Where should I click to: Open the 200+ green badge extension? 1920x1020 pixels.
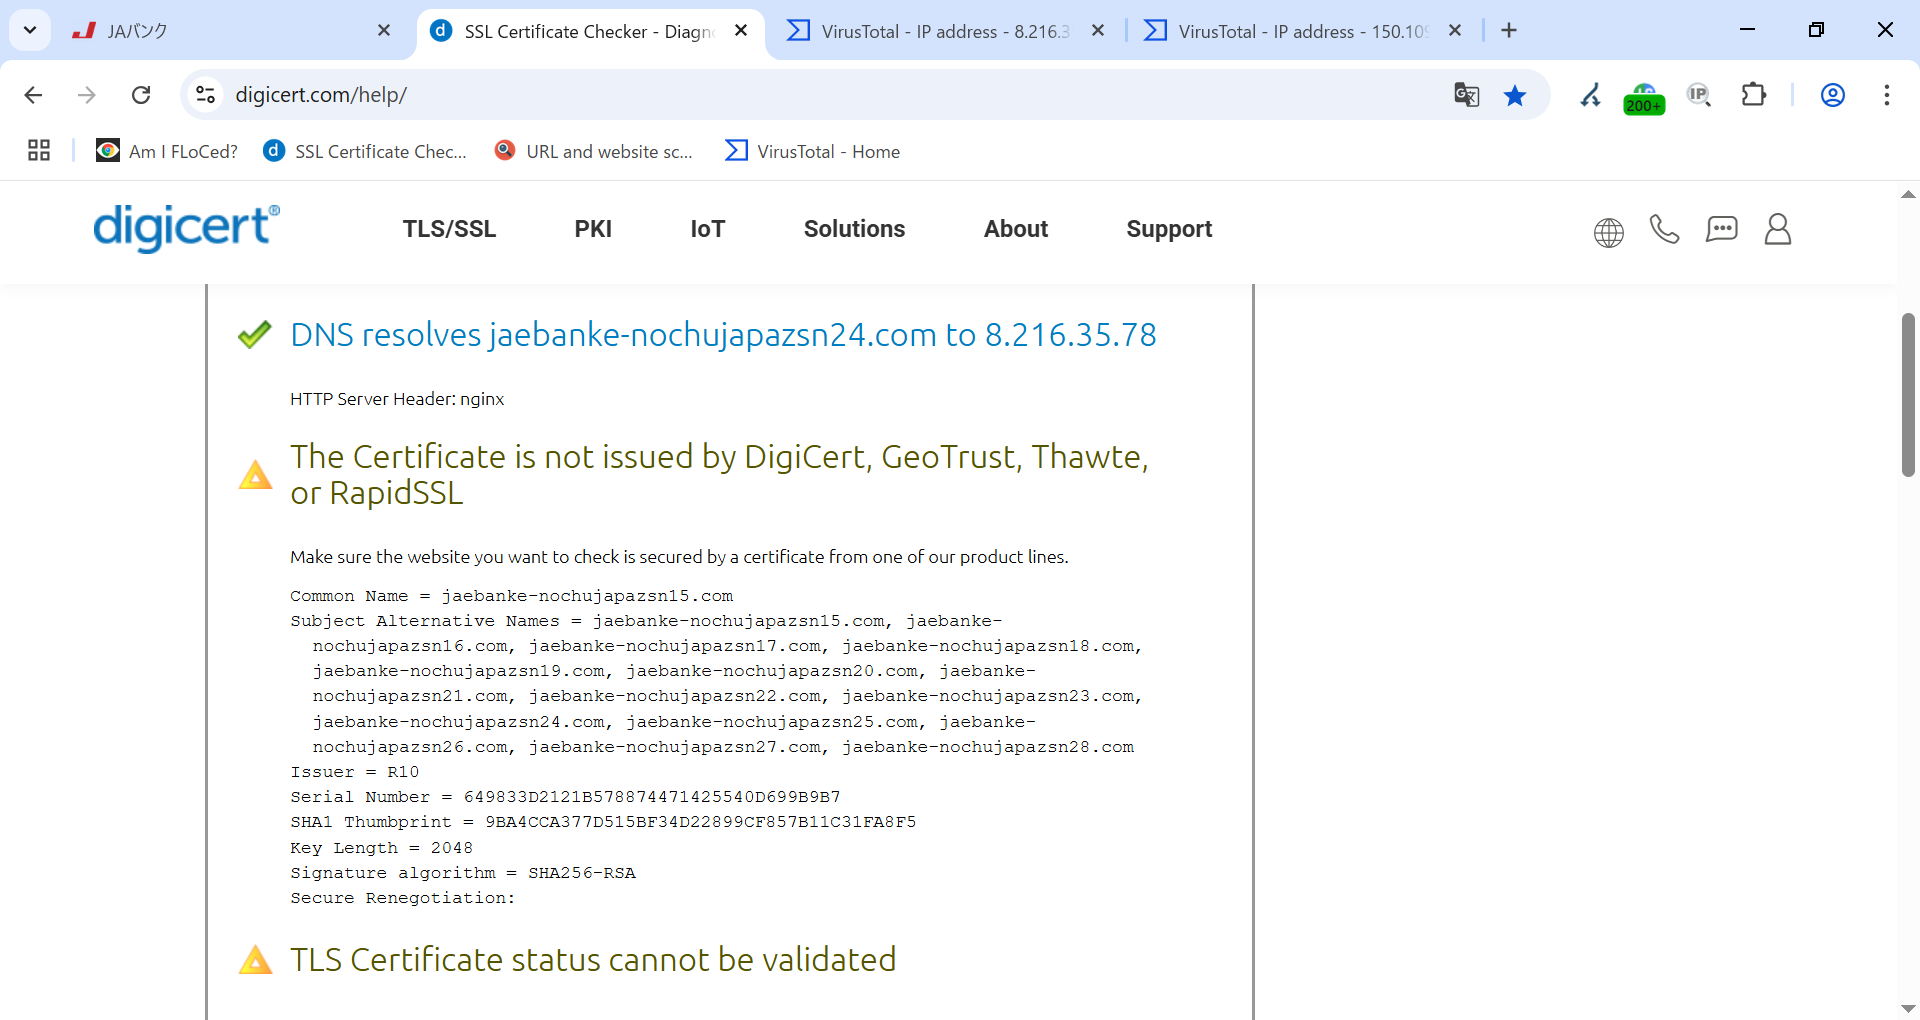(x=1645, y=98)
